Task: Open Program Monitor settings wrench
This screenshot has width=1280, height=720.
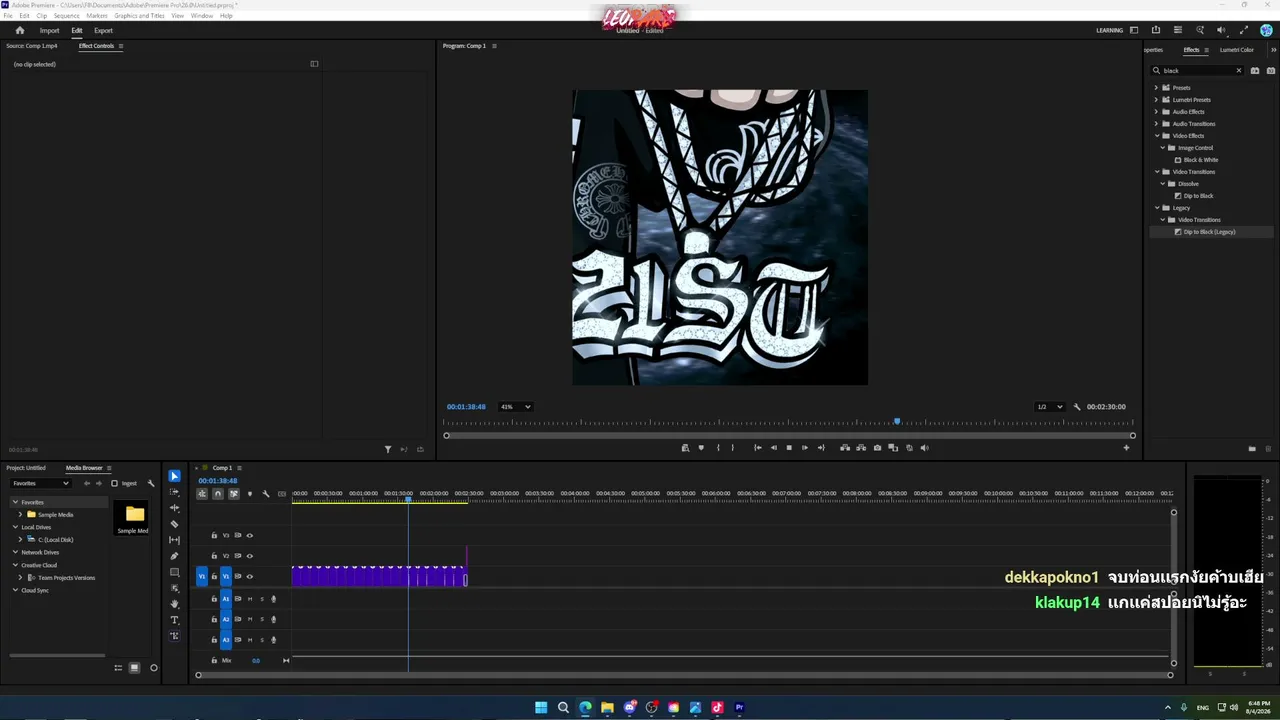Action: click(1077, 407)
